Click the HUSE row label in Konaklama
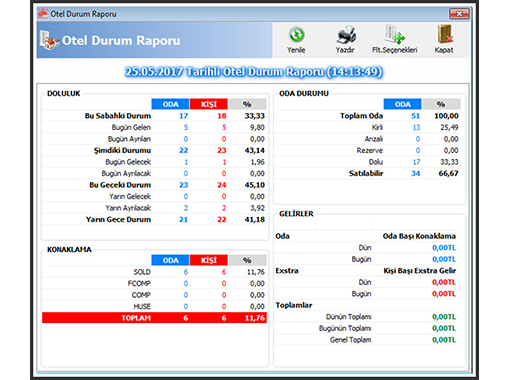Viewport: 510px width, 380px height. click(x=142, y=307)
